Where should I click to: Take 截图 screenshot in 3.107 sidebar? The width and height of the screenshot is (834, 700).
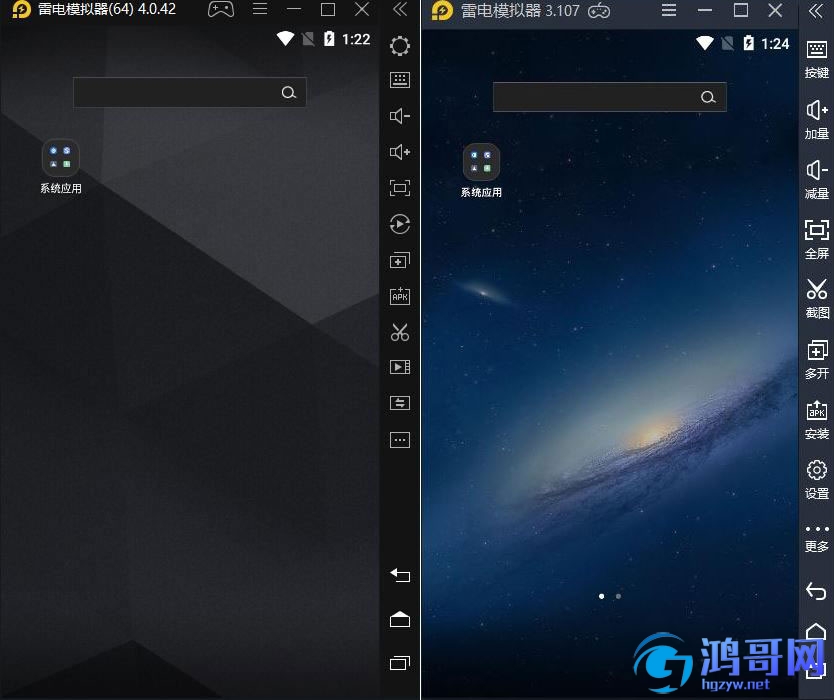pos(816,299)
